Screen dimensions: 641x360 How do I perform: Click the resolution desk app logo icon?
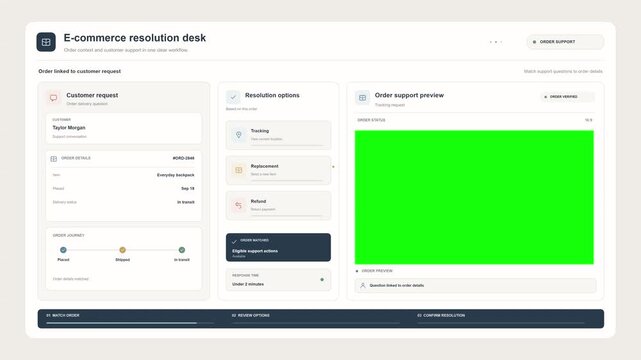point(46,42)
